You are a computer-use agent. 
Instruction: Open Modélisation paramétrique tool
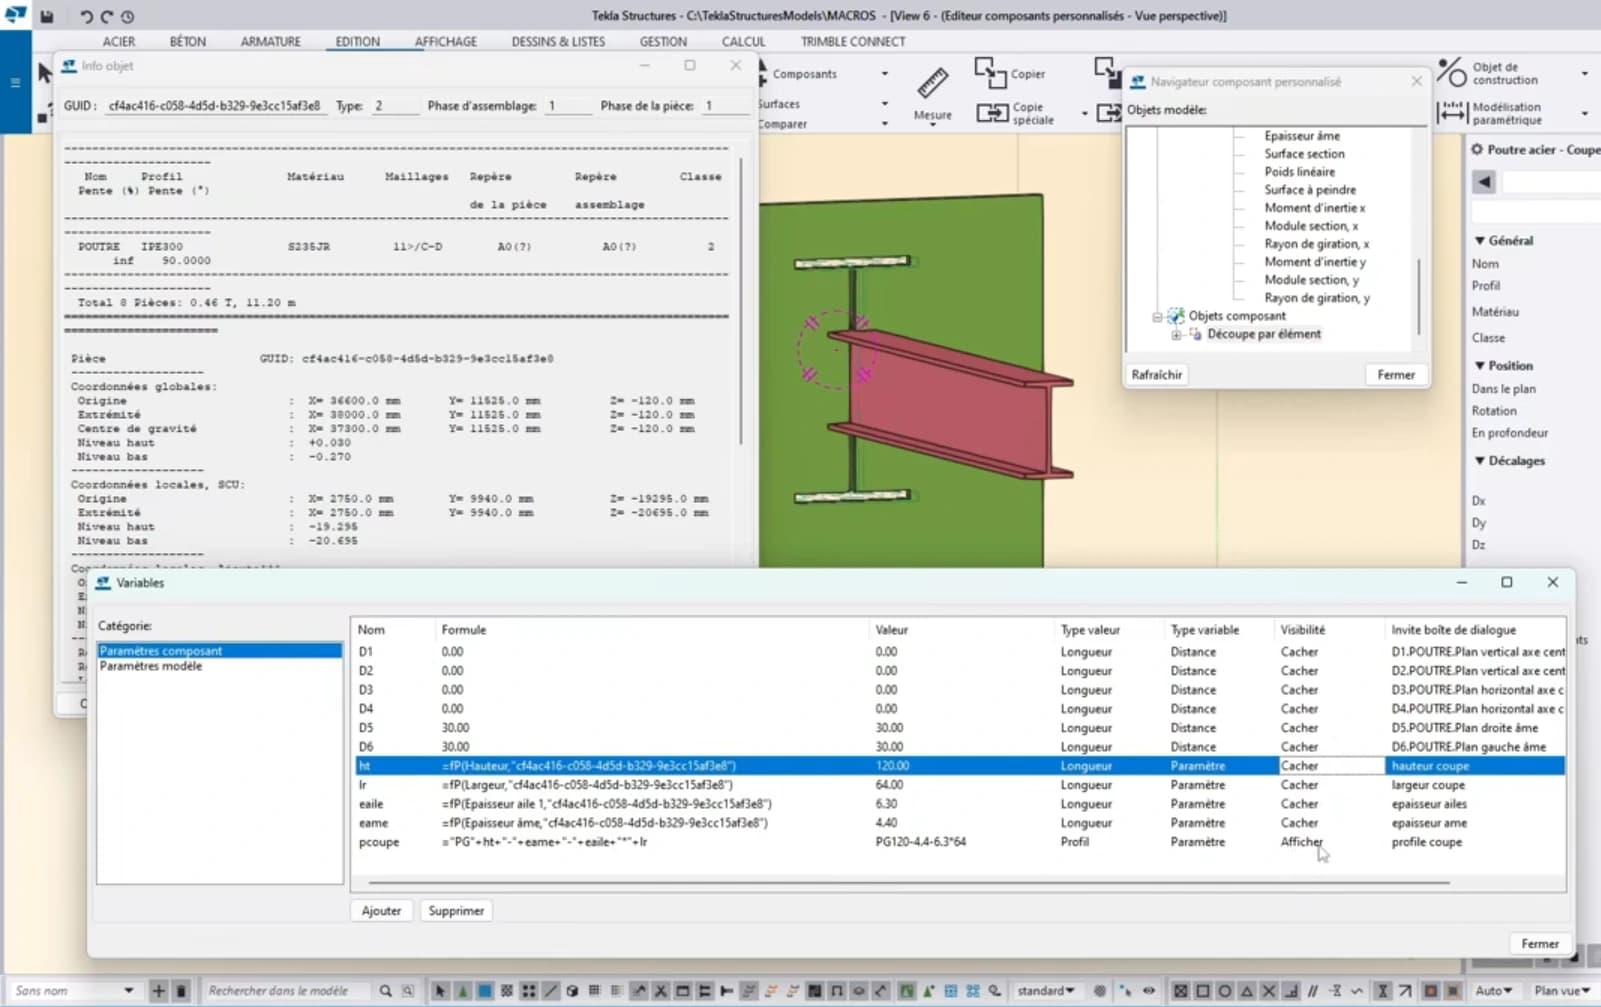click(x=1451, y=113)
